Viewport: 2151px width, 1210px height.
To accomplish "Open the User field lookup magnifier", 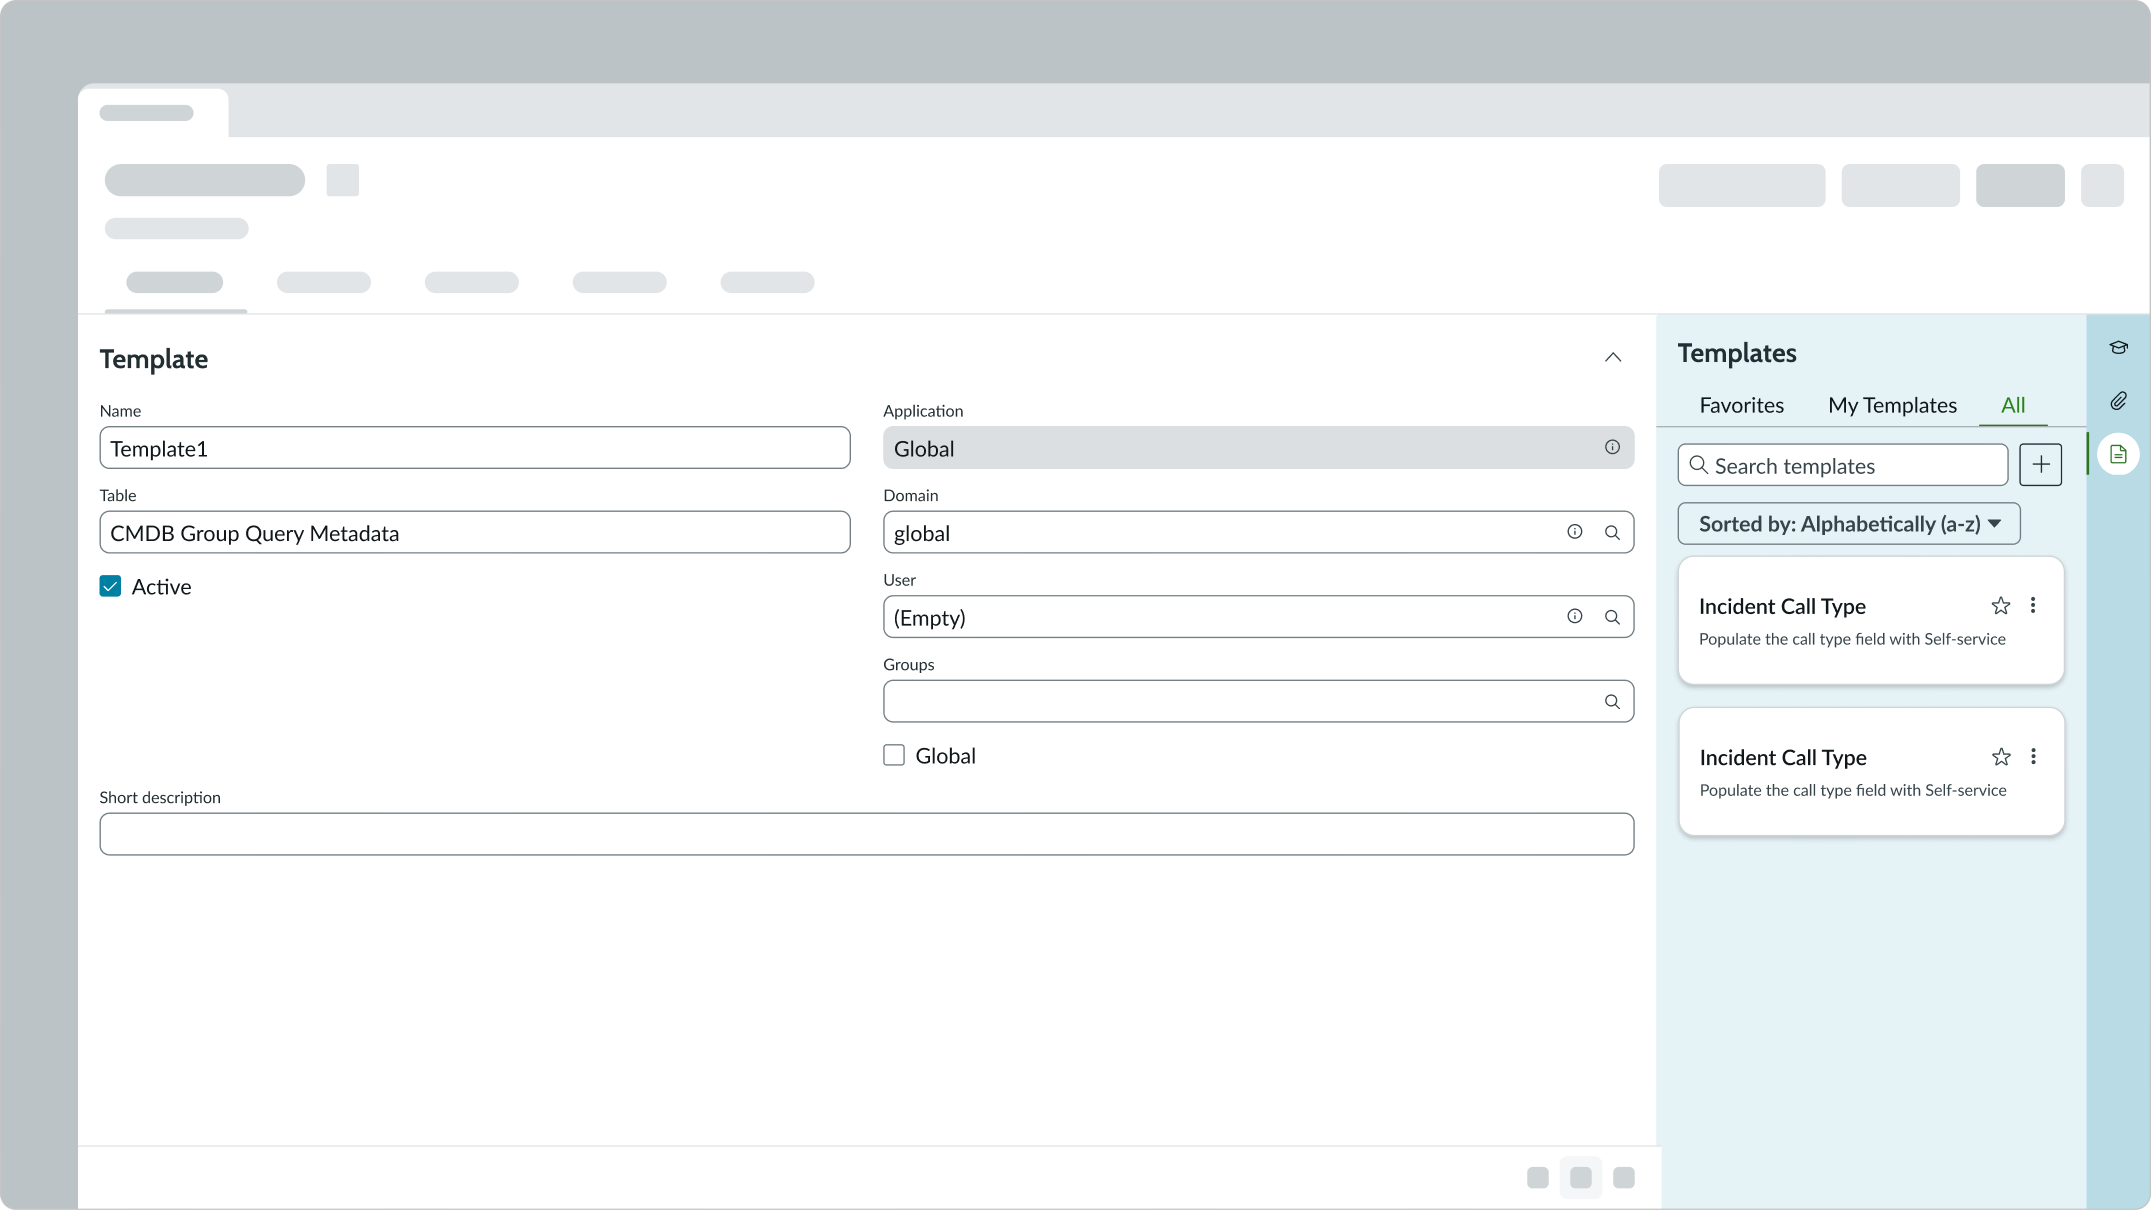I will click(x=1612, y=616).
